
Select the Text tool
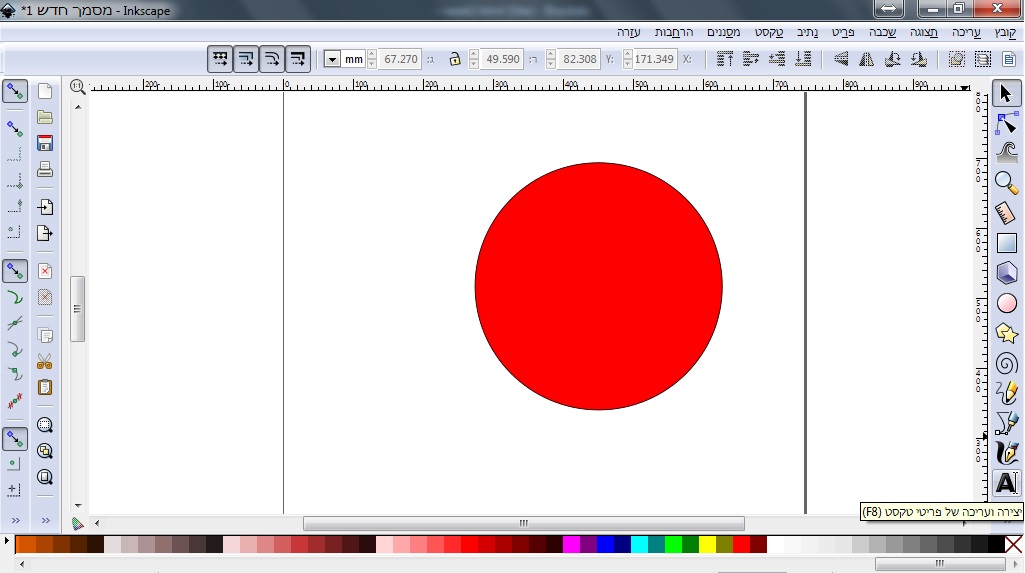1006,483
